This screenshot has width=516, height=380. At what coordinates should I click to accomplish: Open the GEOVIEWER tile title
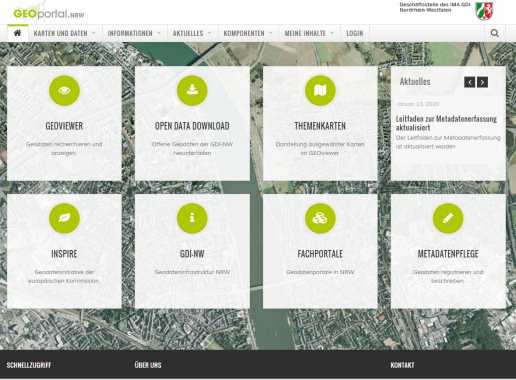(x=64, y=126)
